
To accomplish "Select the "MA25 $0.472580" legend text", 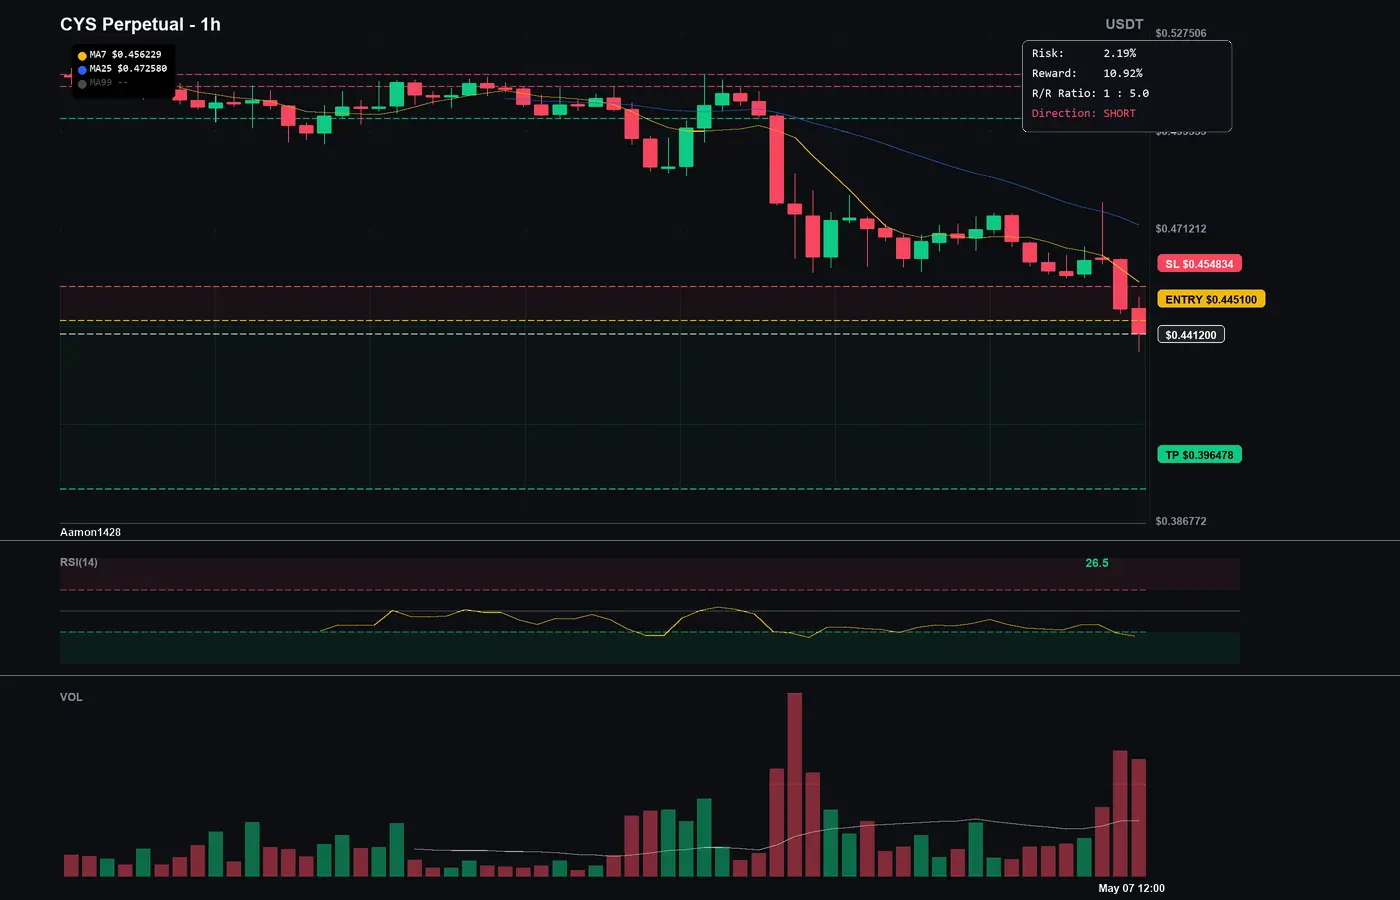I will point(128,69).
